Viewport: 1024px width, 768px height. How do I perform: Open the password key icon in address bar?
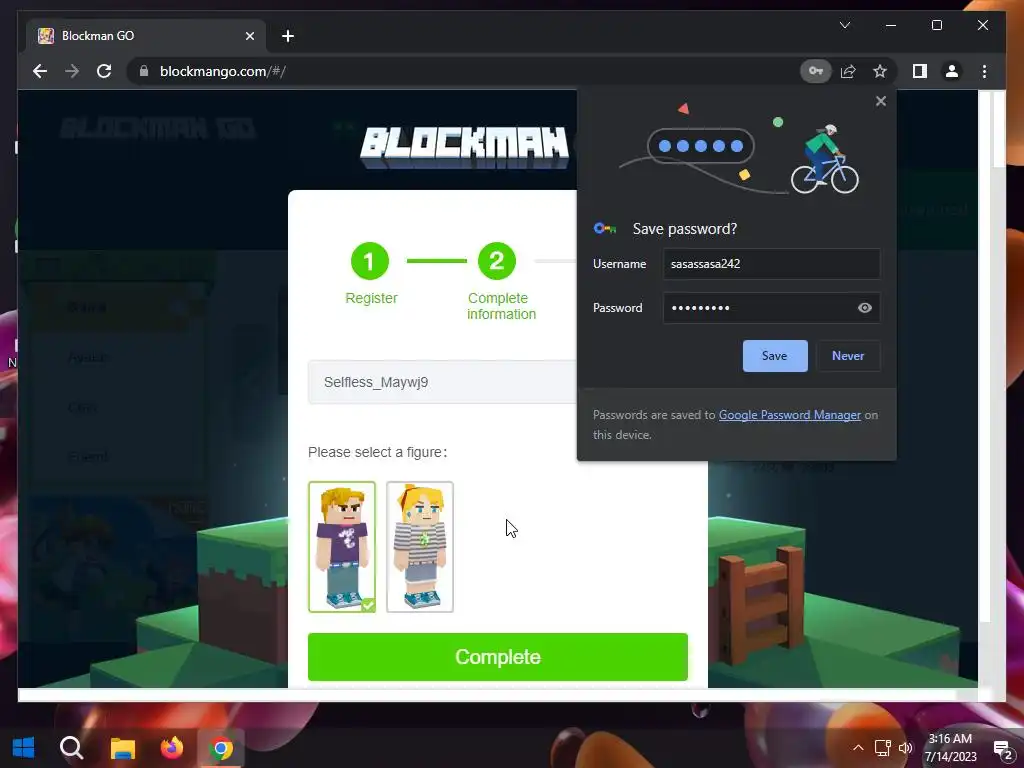coord(816,71)
